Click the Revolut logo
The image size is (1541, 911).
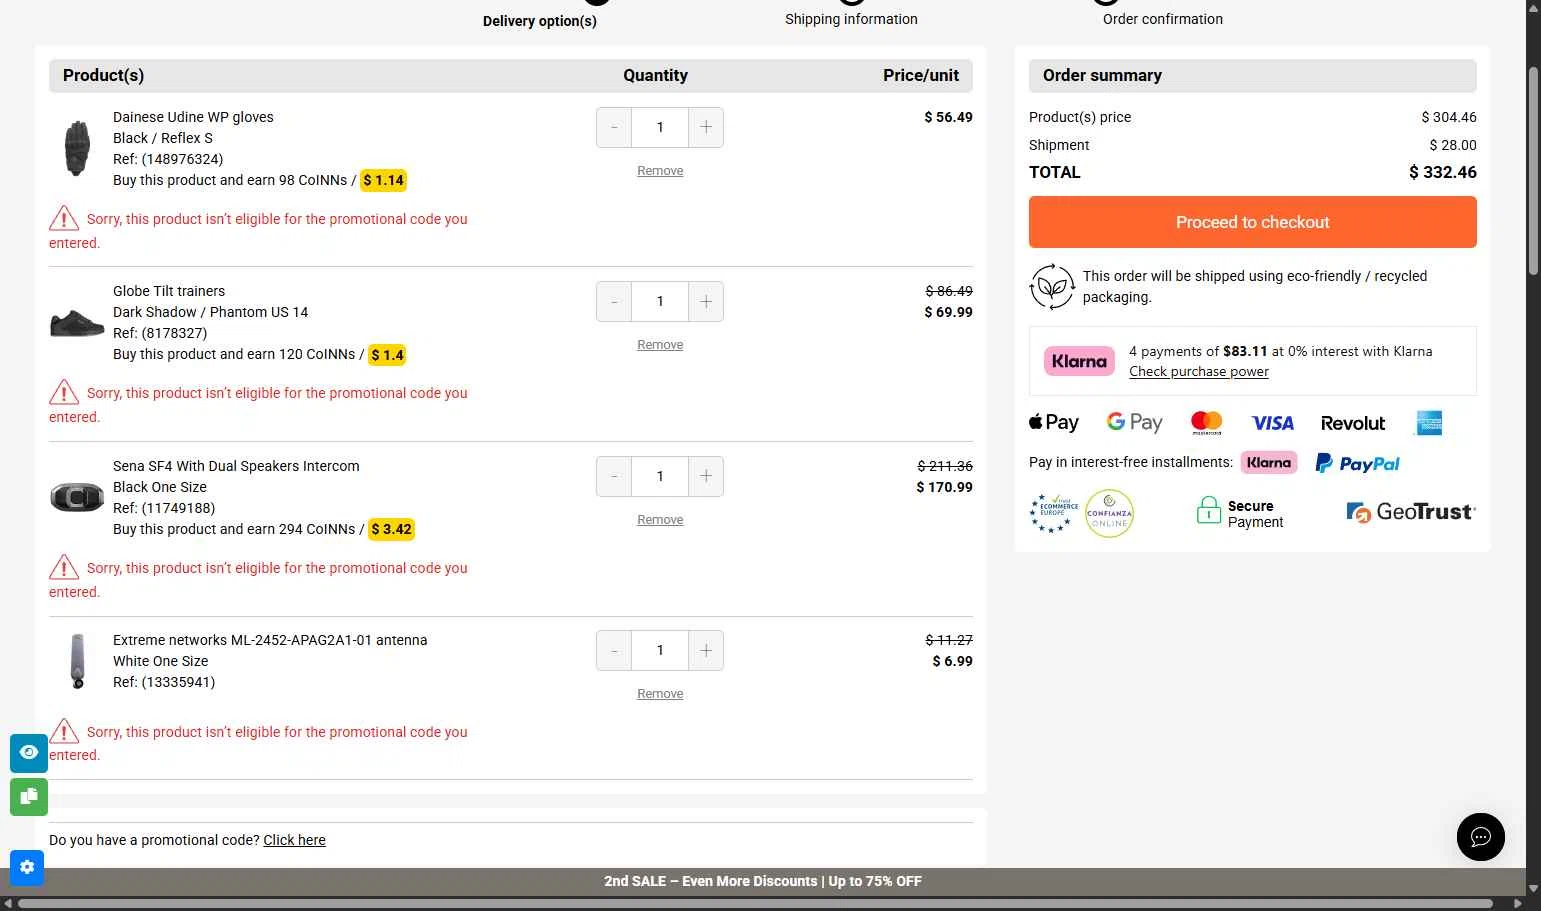pyautogui.click(x=1353, y=423)
